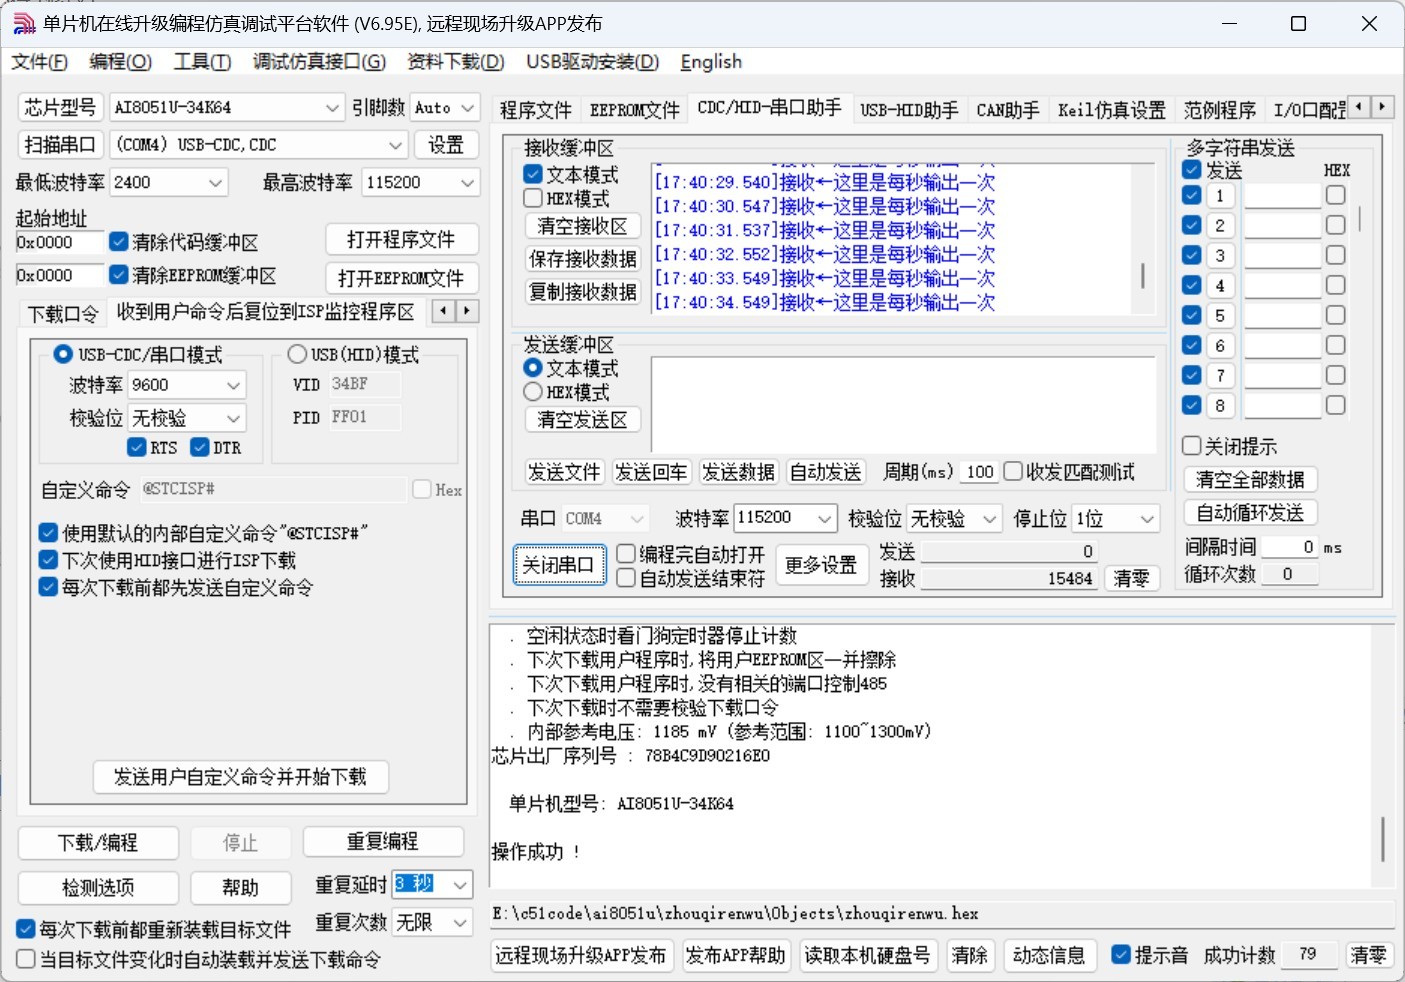Viewport: 1405px width, 982px height.
Task: Uncheck multi-string send row 5 checkbox
Action: coord(1192,315)
